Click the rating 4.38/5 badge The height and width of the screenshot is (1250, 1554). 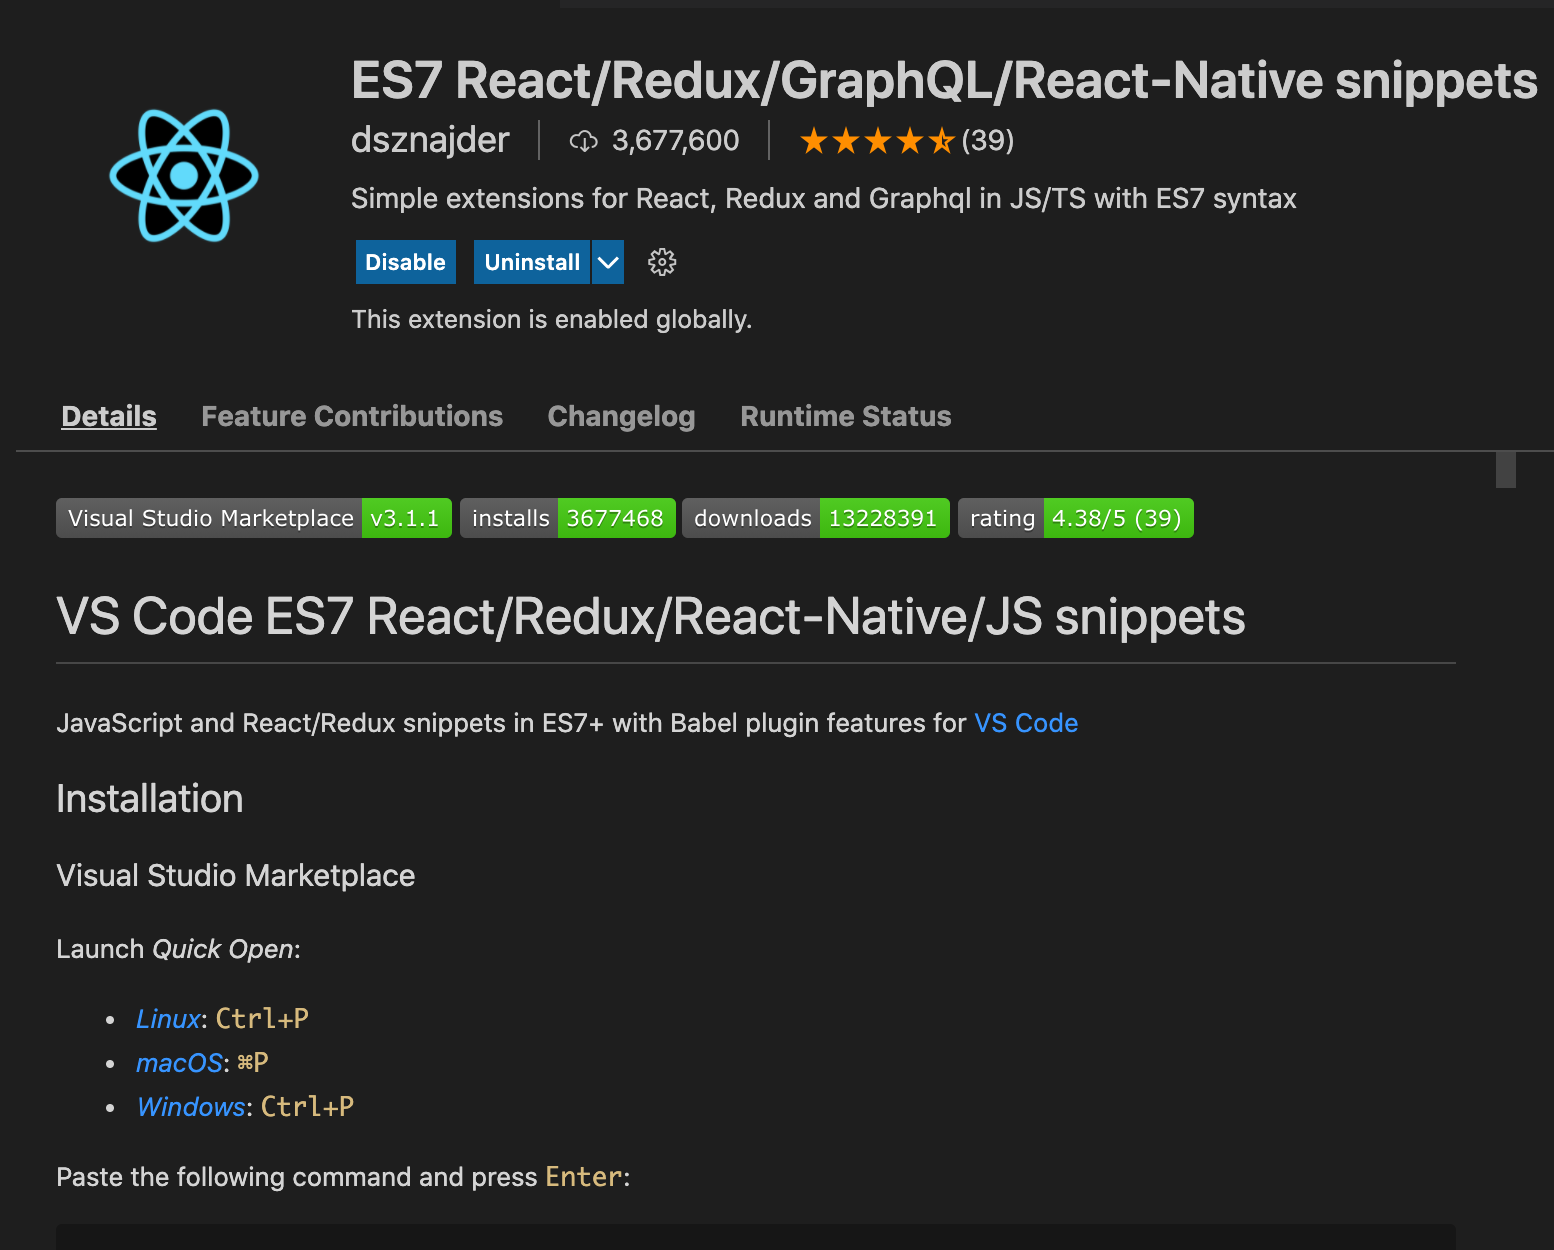tap(1076, 518)
